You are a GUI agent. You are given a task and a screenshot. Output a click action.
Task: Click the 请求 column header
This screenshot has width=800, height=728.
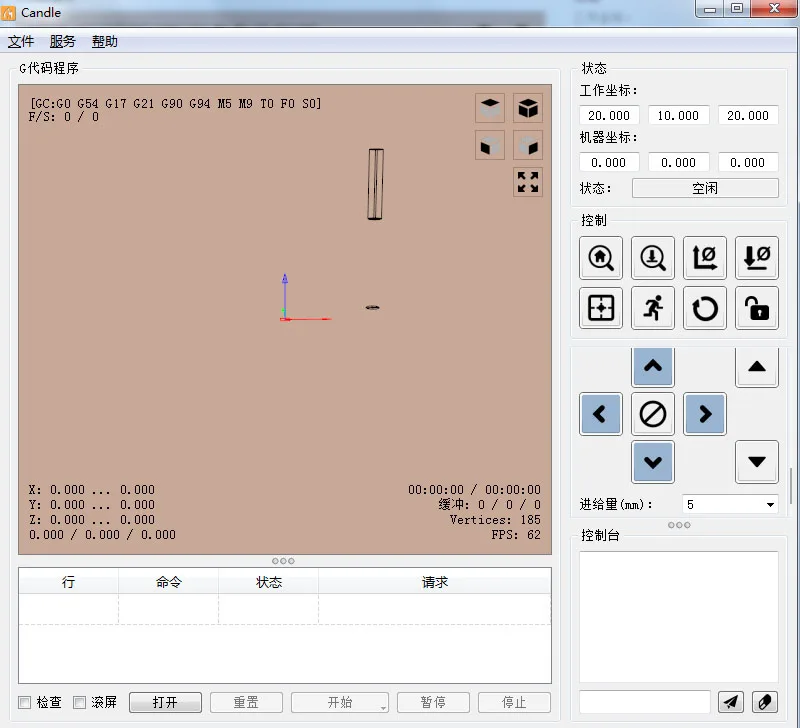pyautogui.click(x=435, y=582)
